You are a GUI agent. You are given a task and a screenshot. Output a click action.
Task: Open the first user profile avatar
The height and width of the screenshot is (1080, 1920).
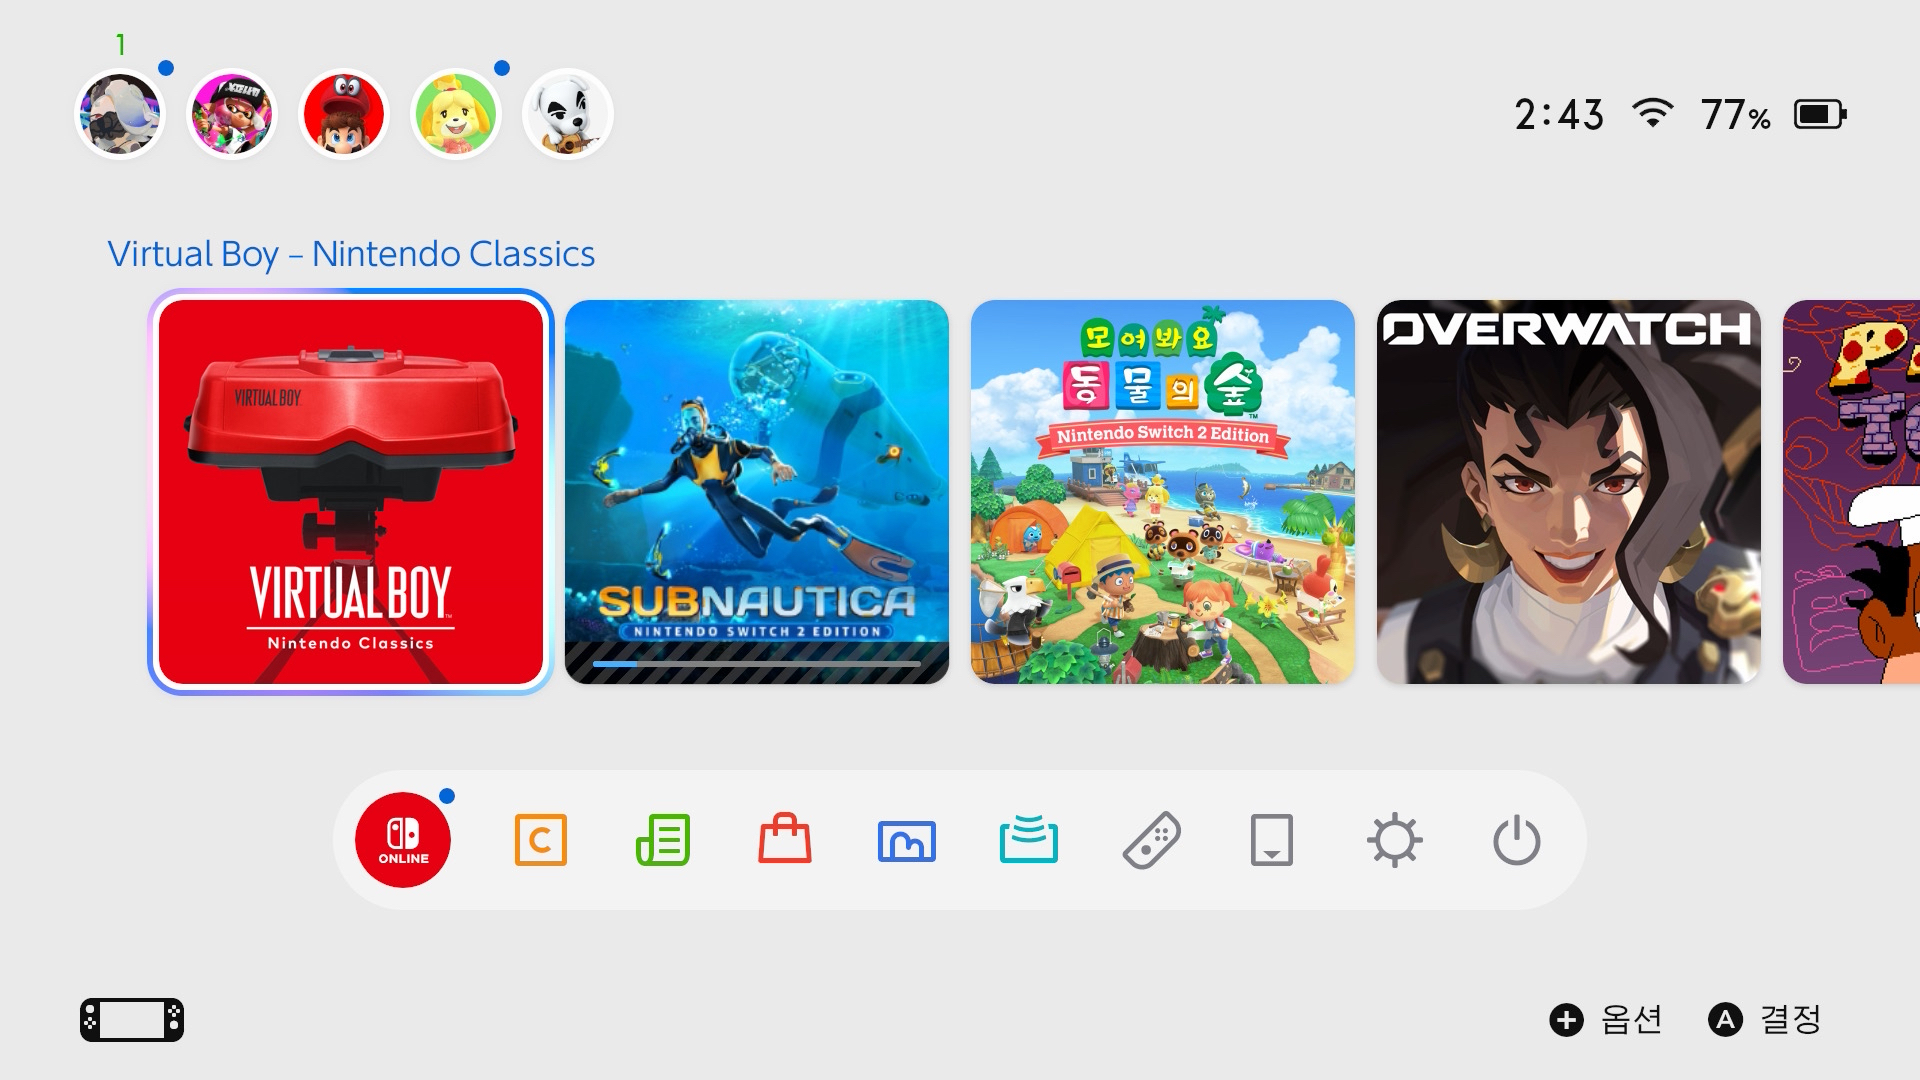[x=120, y=114]
